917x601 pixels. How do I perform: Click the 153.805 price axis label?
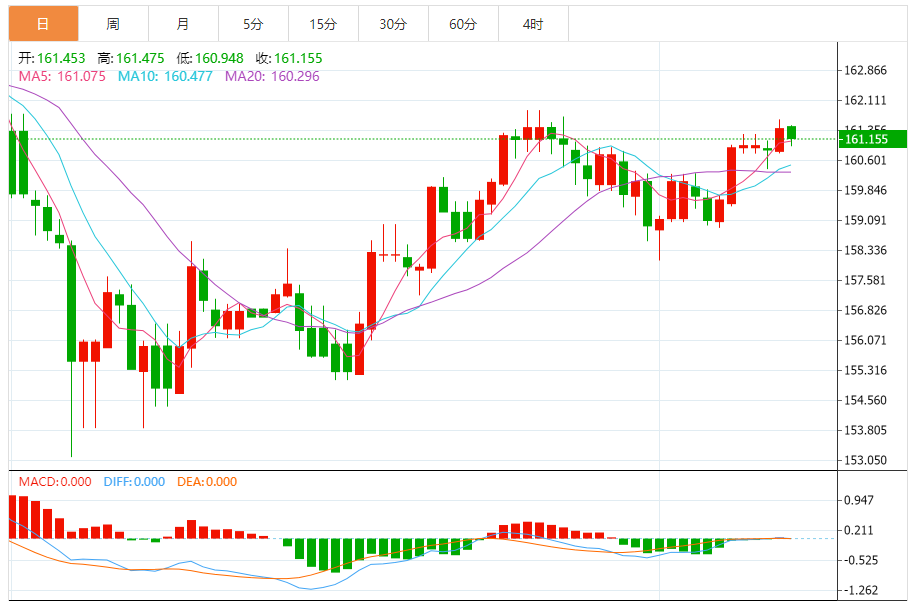[866, 430]
